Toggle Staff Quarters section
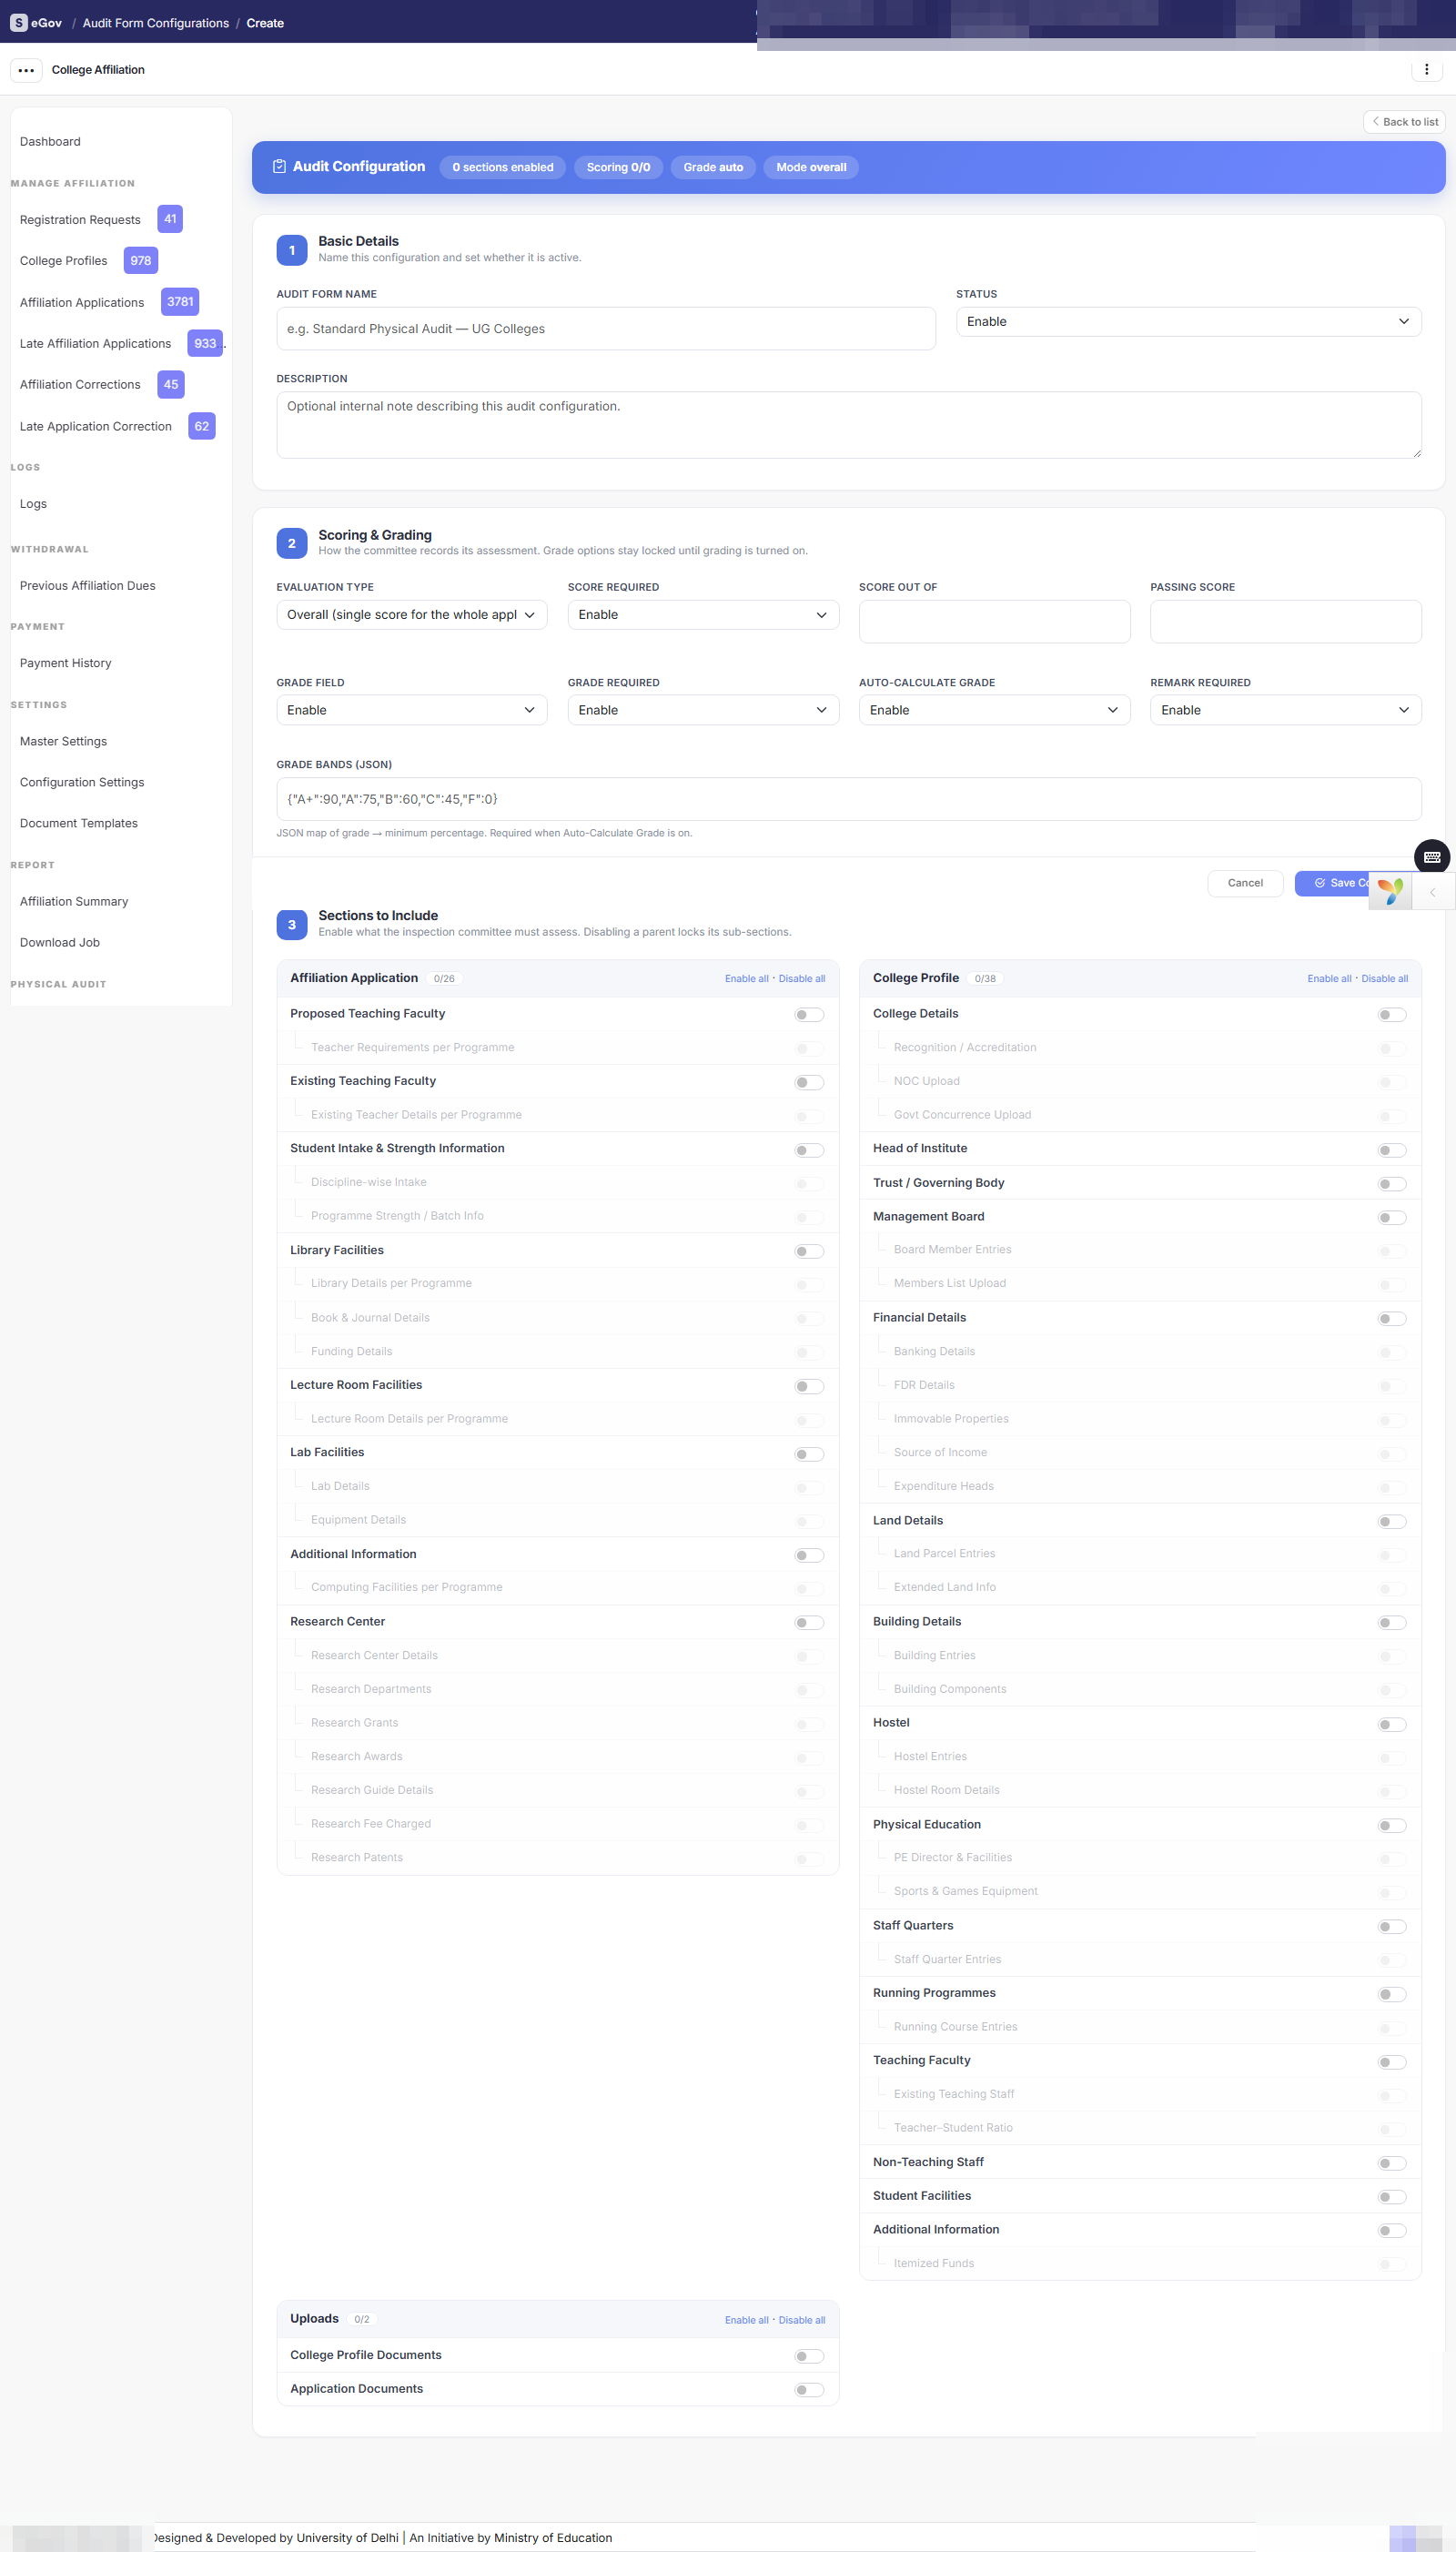Viewport: 1456px width, 2552px height. 1392,1927
